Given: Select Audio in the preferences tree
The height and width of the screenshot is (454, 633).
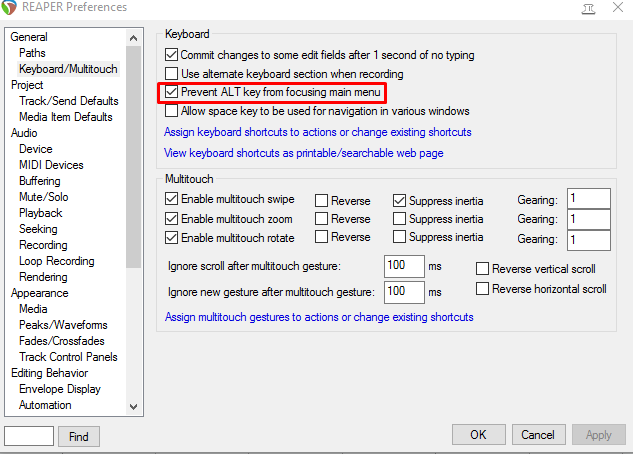Looking at the screenshot, I should [24, 133].
